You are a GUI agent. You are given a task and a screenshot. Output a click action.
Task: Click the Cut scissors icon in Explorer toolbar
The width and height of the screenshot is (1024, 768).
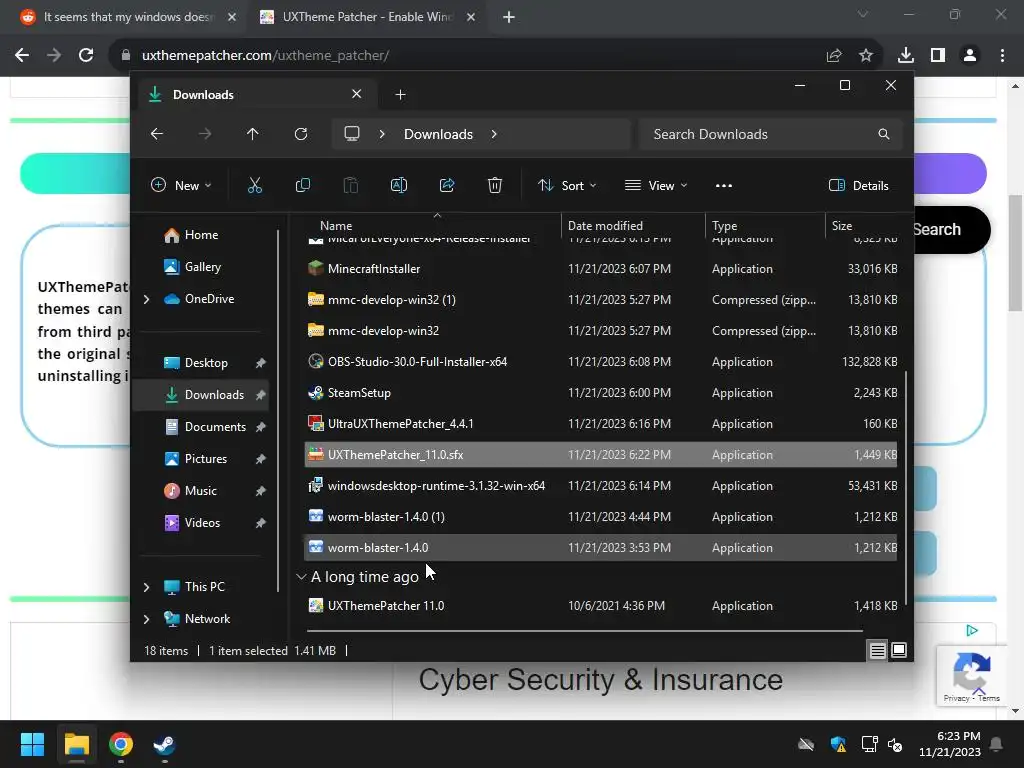(255, 185)
